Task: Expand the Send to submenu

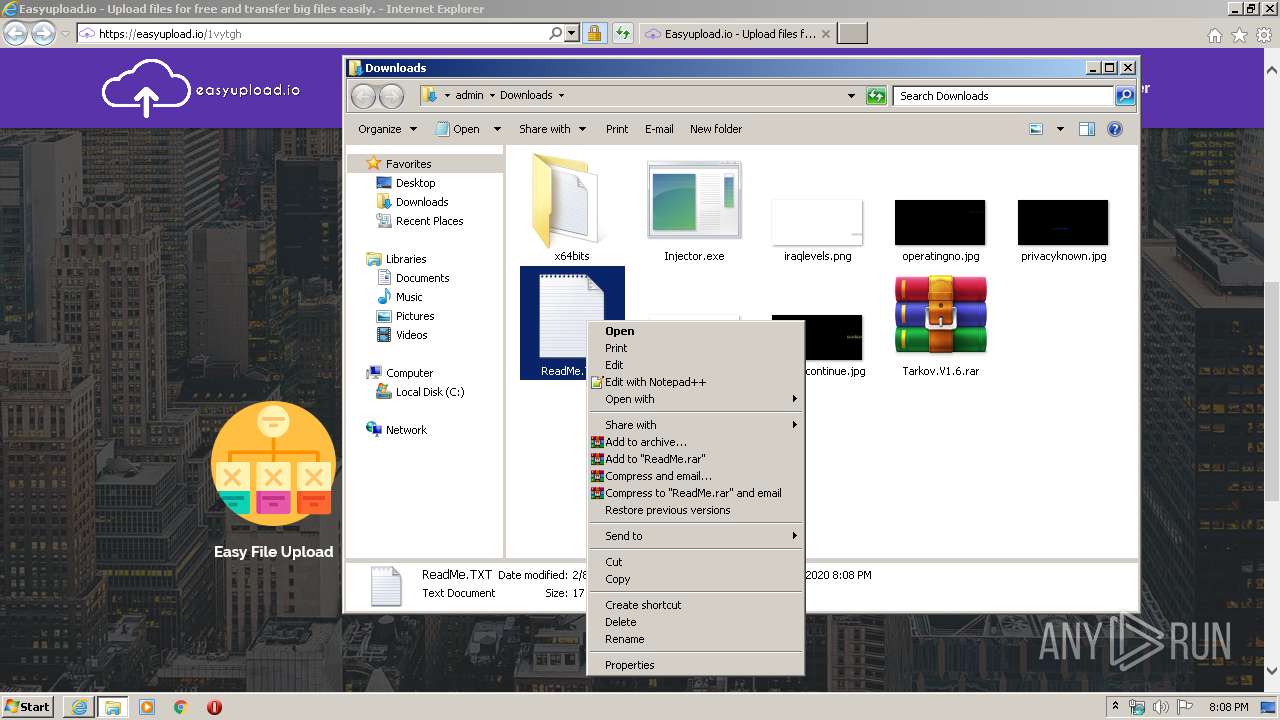Action: [x=695, y=536]
